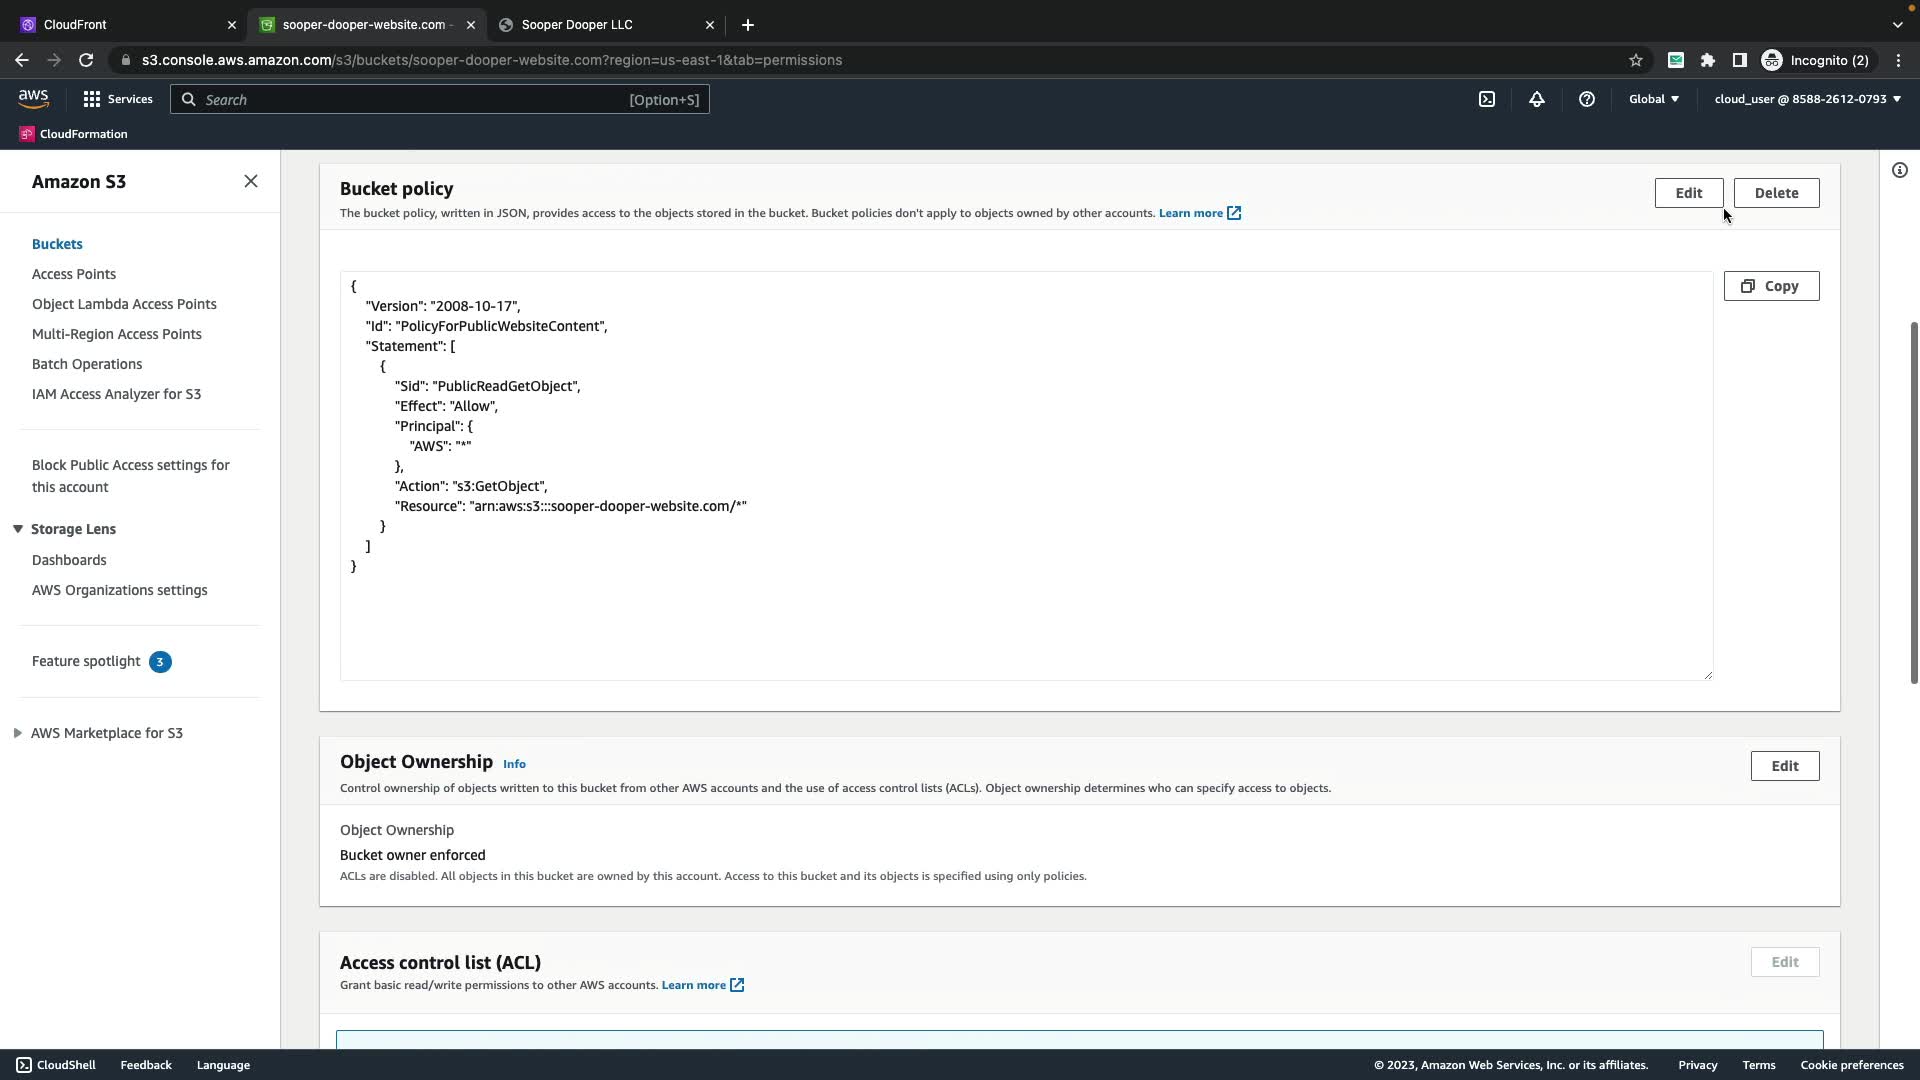This screenshot has height=1080, width=1920.
Task: Click the AWS logo home icon
Action: (33, 98)
